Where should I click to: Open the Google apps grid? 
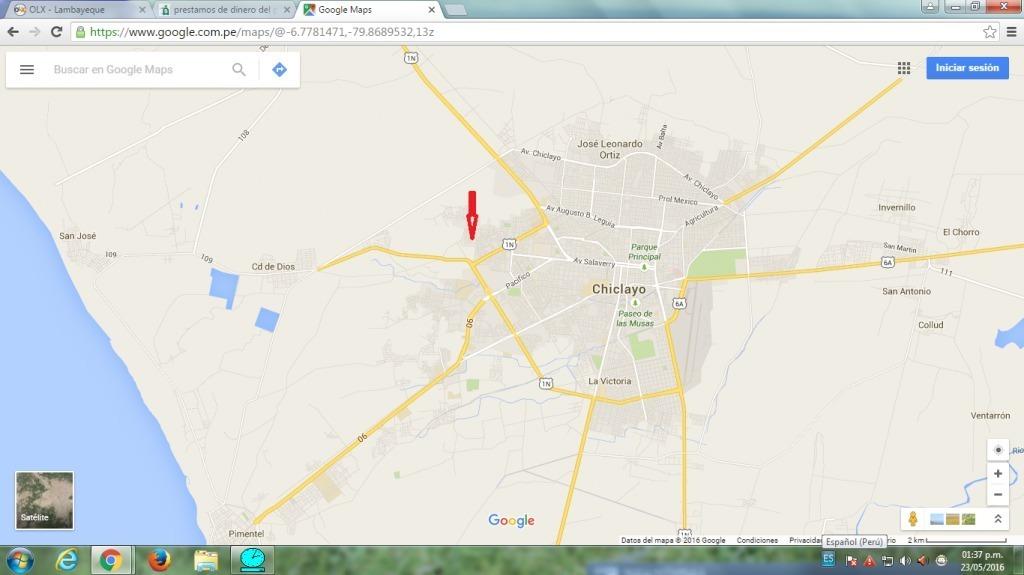(904, 68)
